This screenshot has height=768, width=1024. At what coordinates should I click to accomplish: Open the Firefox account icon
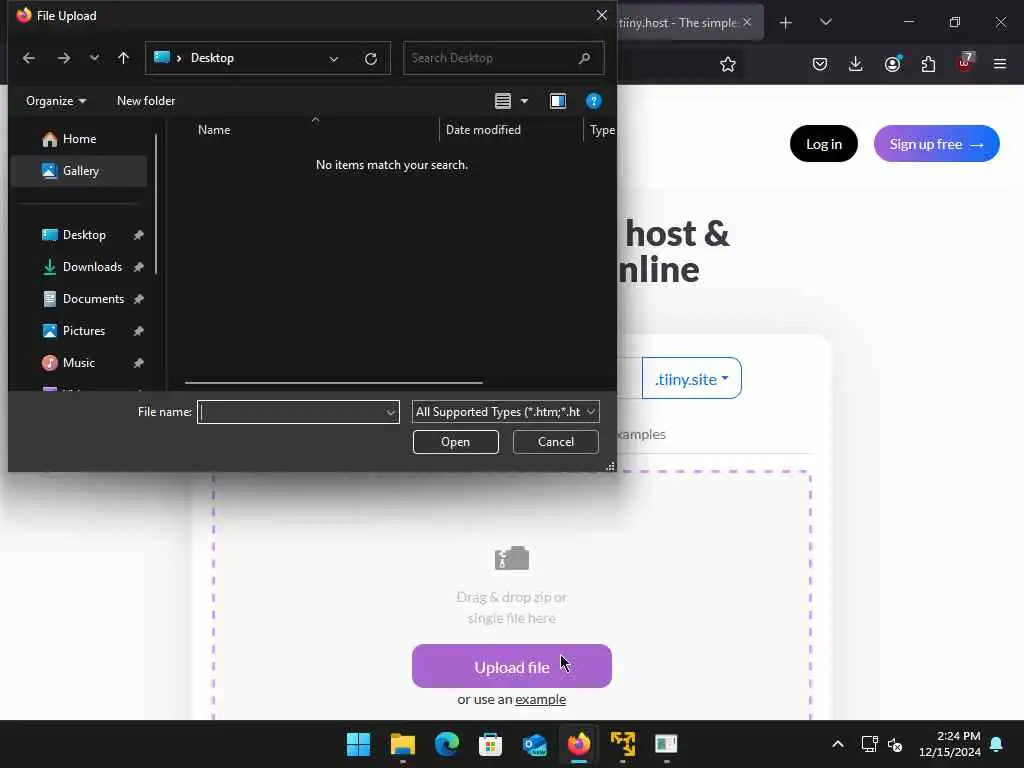tap(892, 64)
